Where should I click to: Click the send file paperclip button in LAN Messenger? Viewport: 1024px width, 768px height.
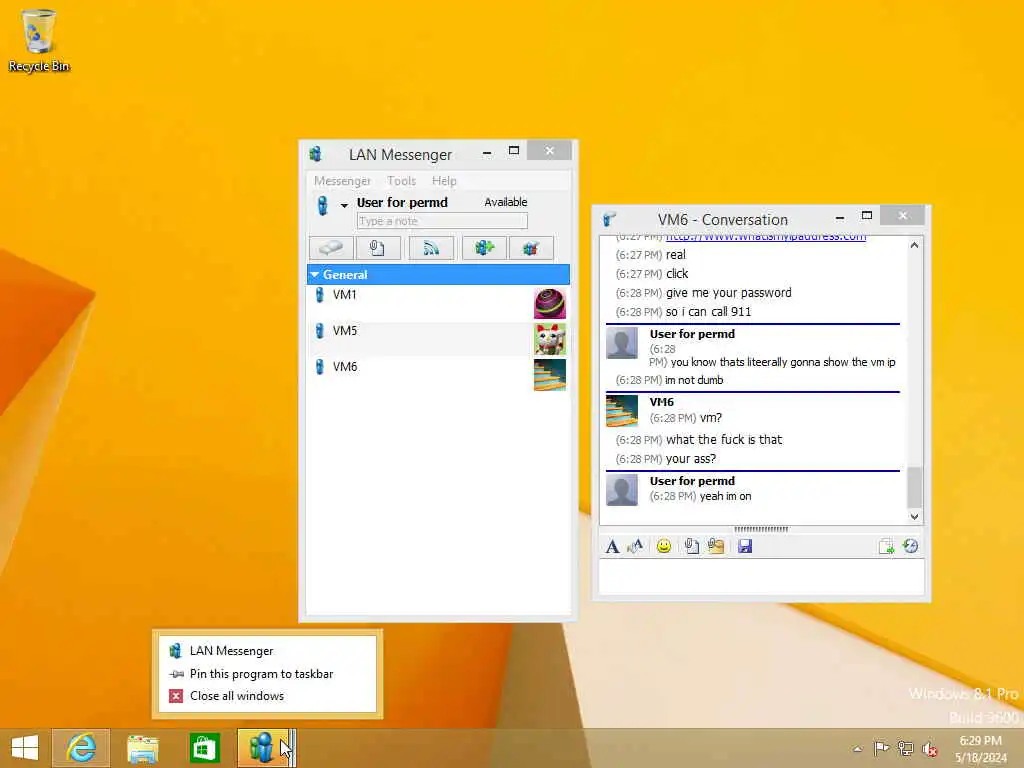[377, 248]
